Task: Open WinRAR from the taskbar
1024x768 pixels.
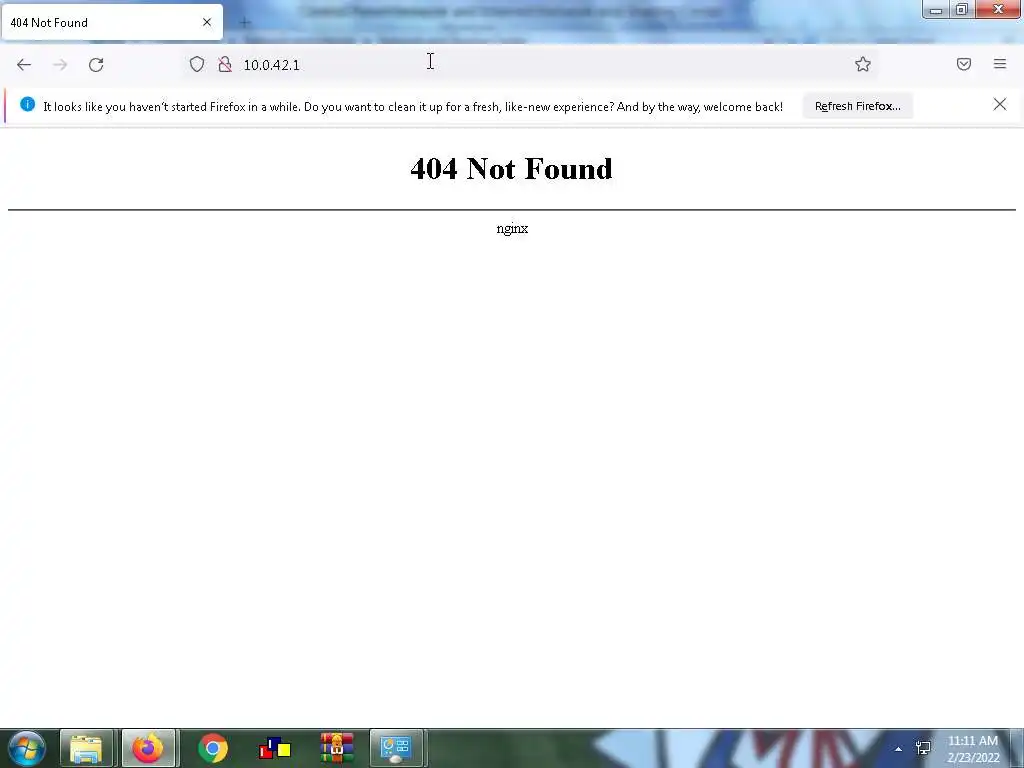Action: point(337,748)
